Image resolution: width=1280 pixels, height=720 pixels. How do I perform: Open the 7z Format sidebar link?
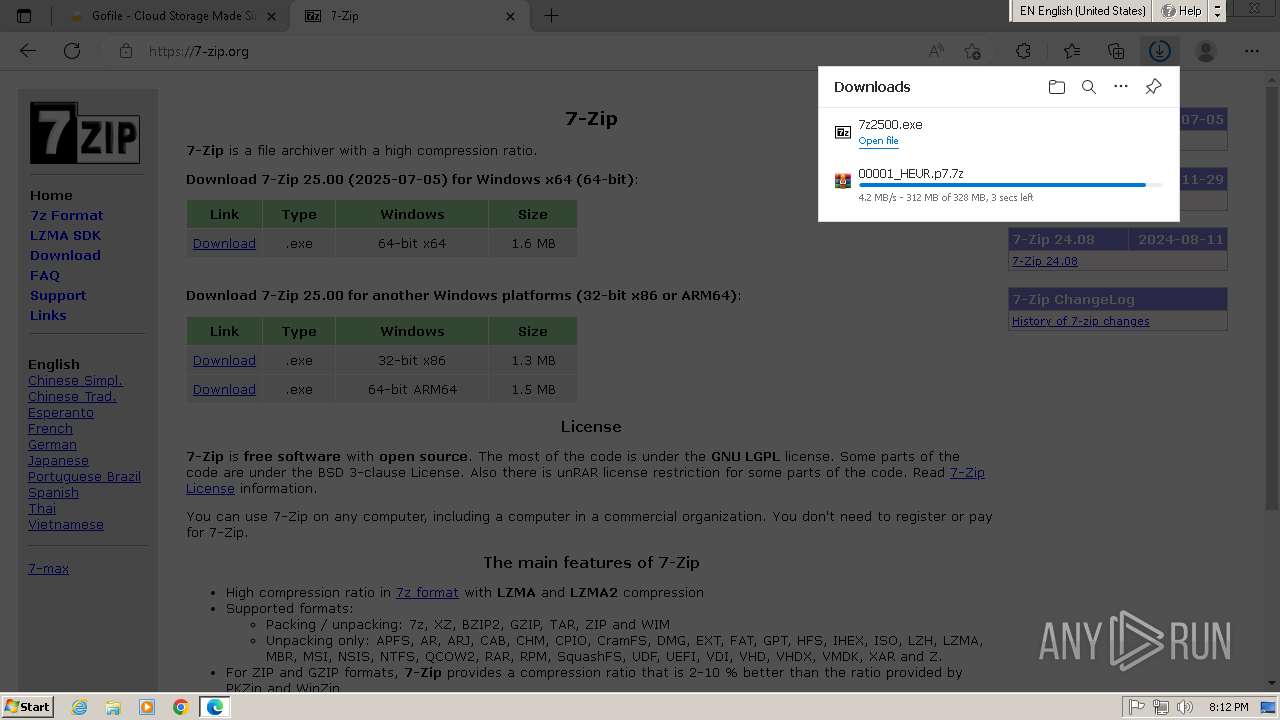(x=66, y=215)
